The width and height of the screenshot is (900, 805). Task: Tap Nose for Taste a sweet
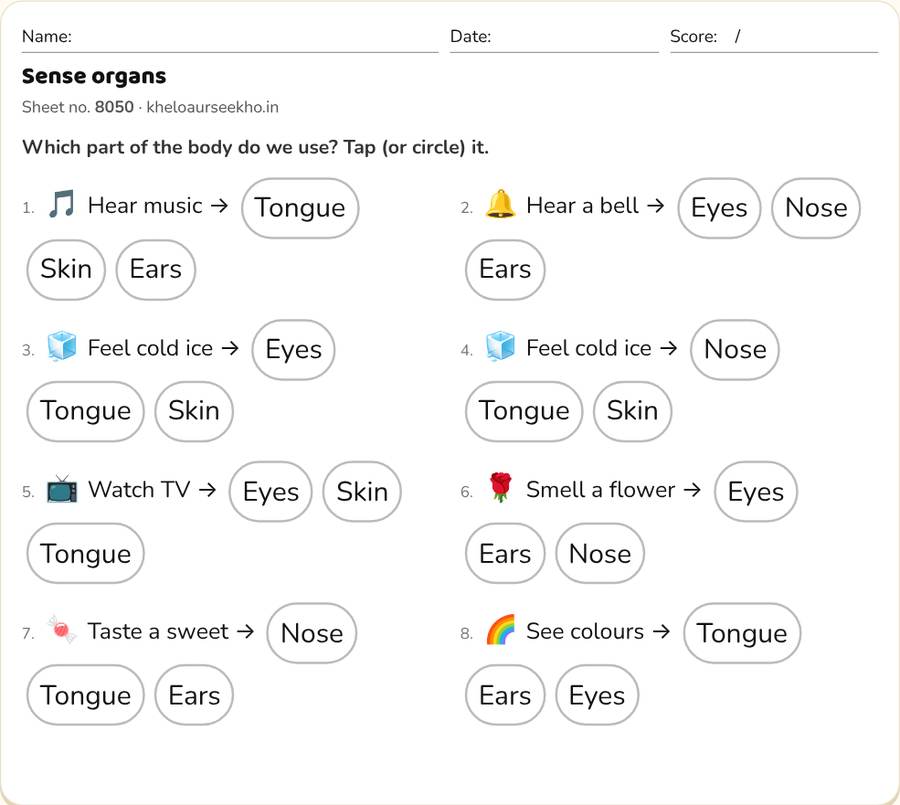312,633
